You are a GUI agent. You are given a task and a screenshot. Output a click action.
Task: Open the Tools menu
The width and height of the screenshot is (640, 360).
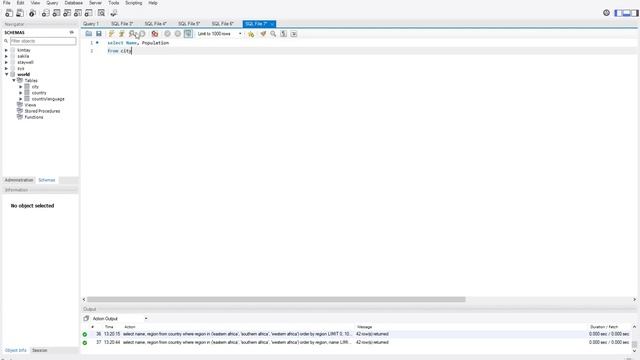pyautogui.click(x=114, y=3)
